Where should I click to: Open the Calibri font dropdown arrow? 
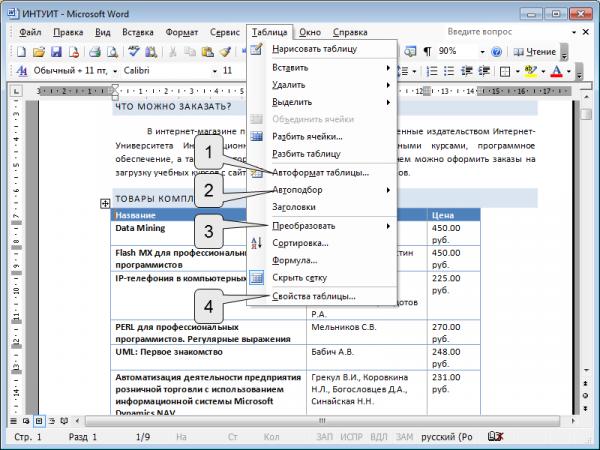click(215, 71)
